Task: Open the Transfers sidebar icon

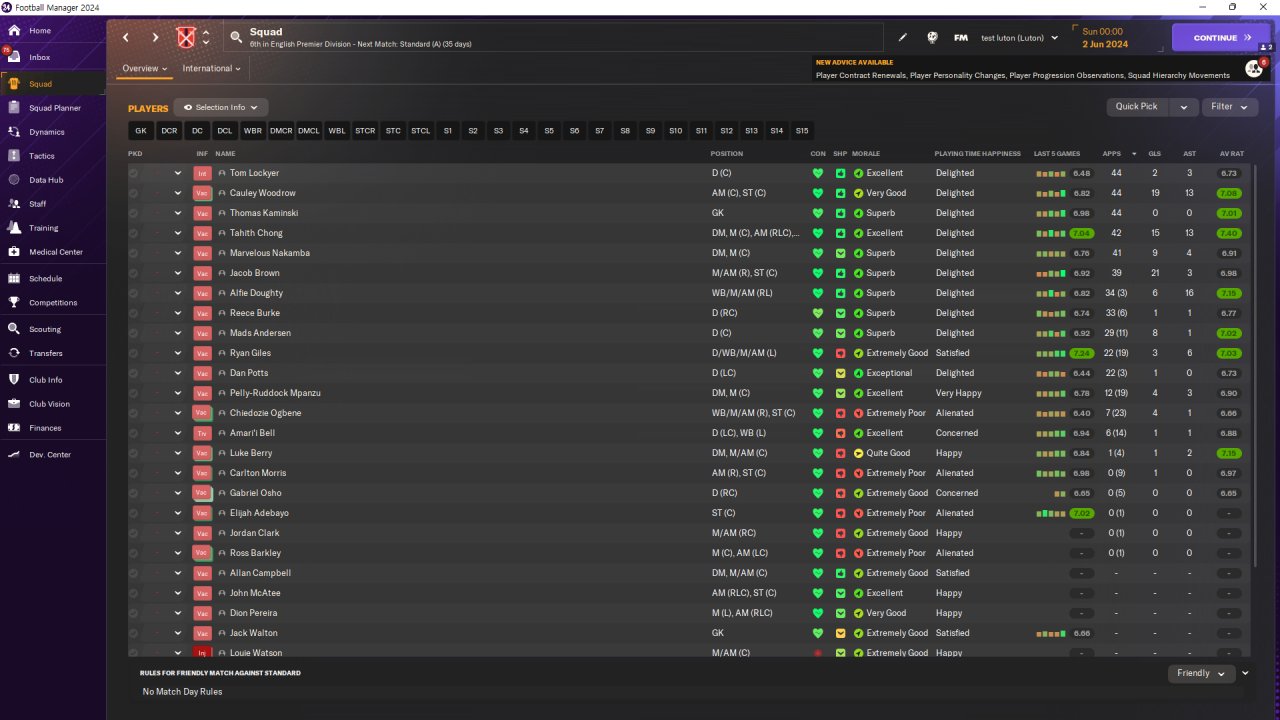Action: pyautogui.click(x=14, y=352)
